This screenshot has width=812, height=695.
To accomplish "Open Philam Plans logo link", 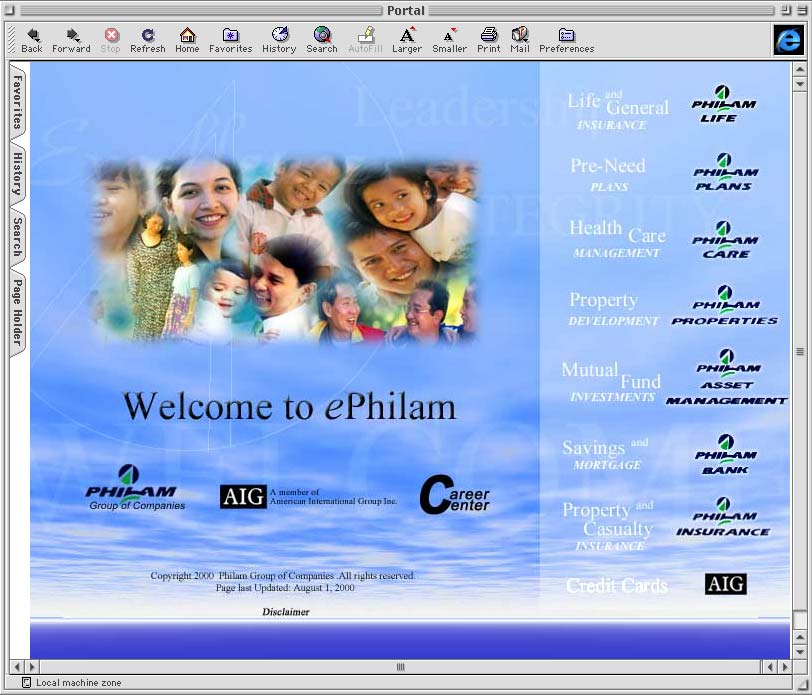I will coord(725,172).
